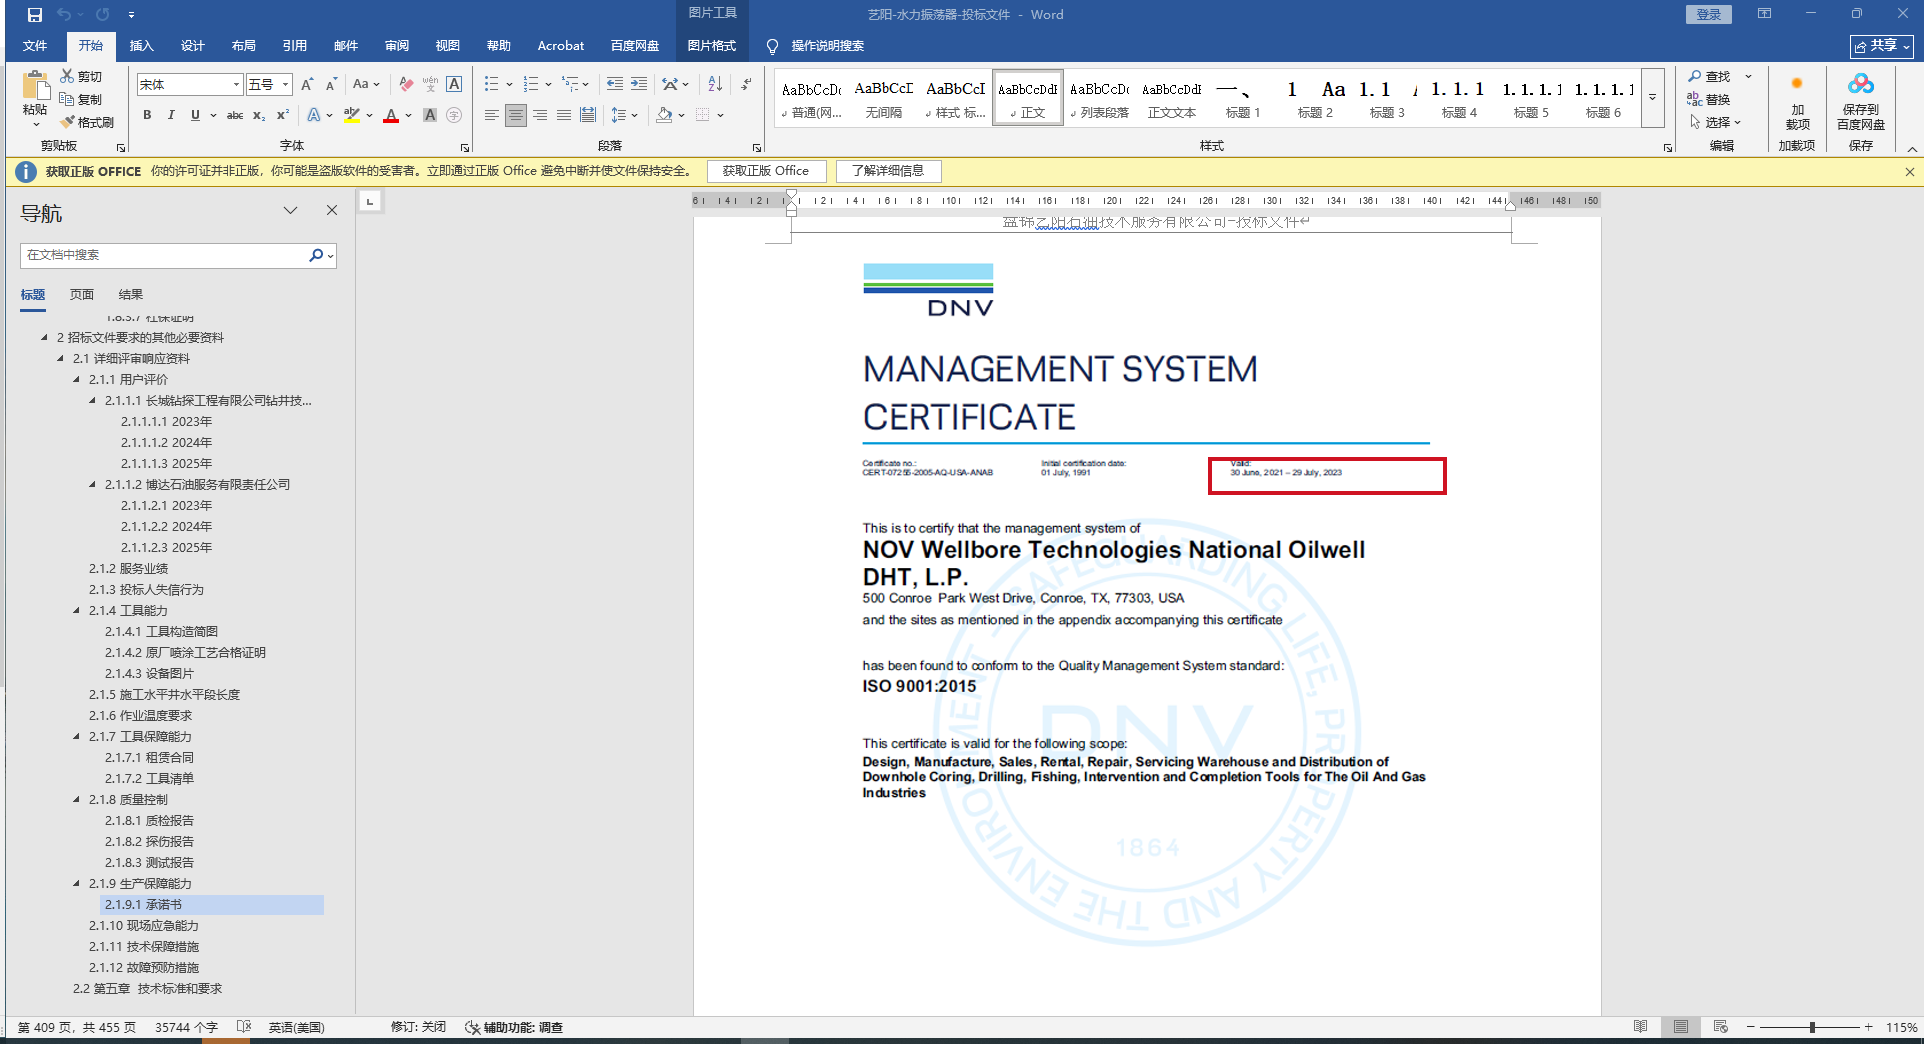The width and height of the screenshot is (1924, 1044).
Task: Center the paragraph text
Action: coord(515,115)
